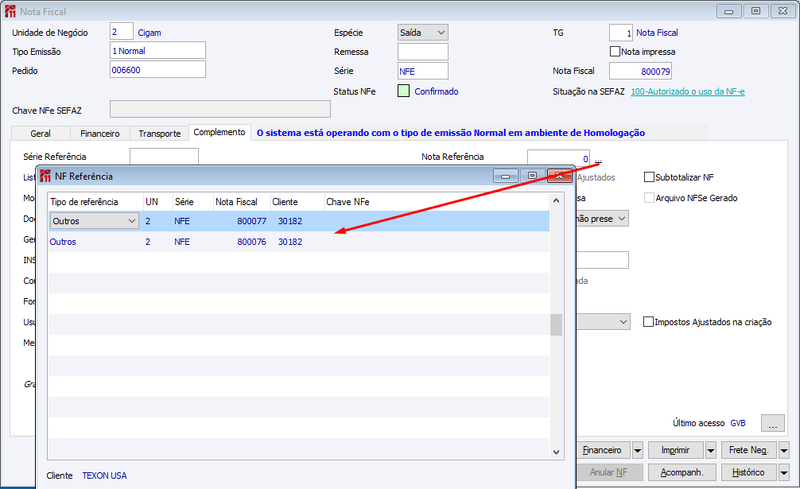Switch to the Financeiro tab
Image resolution: width=800 pixels, height=489 pixels.
[100, 133]
